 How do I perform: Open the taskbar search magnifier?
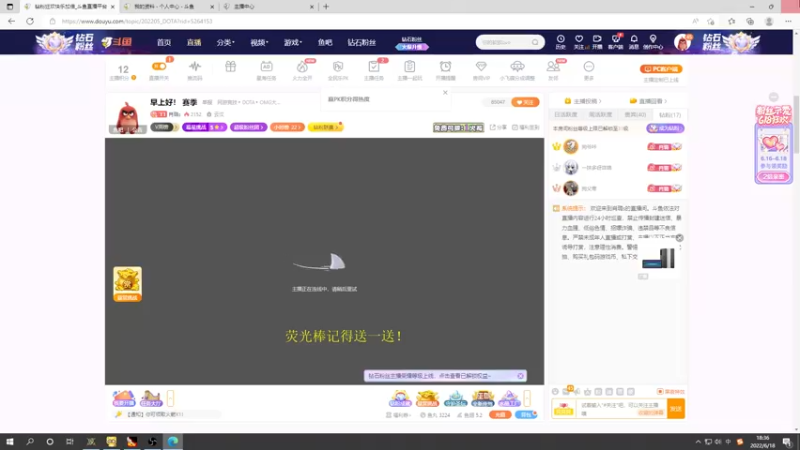pyautogui.click(x=30, y=441)
